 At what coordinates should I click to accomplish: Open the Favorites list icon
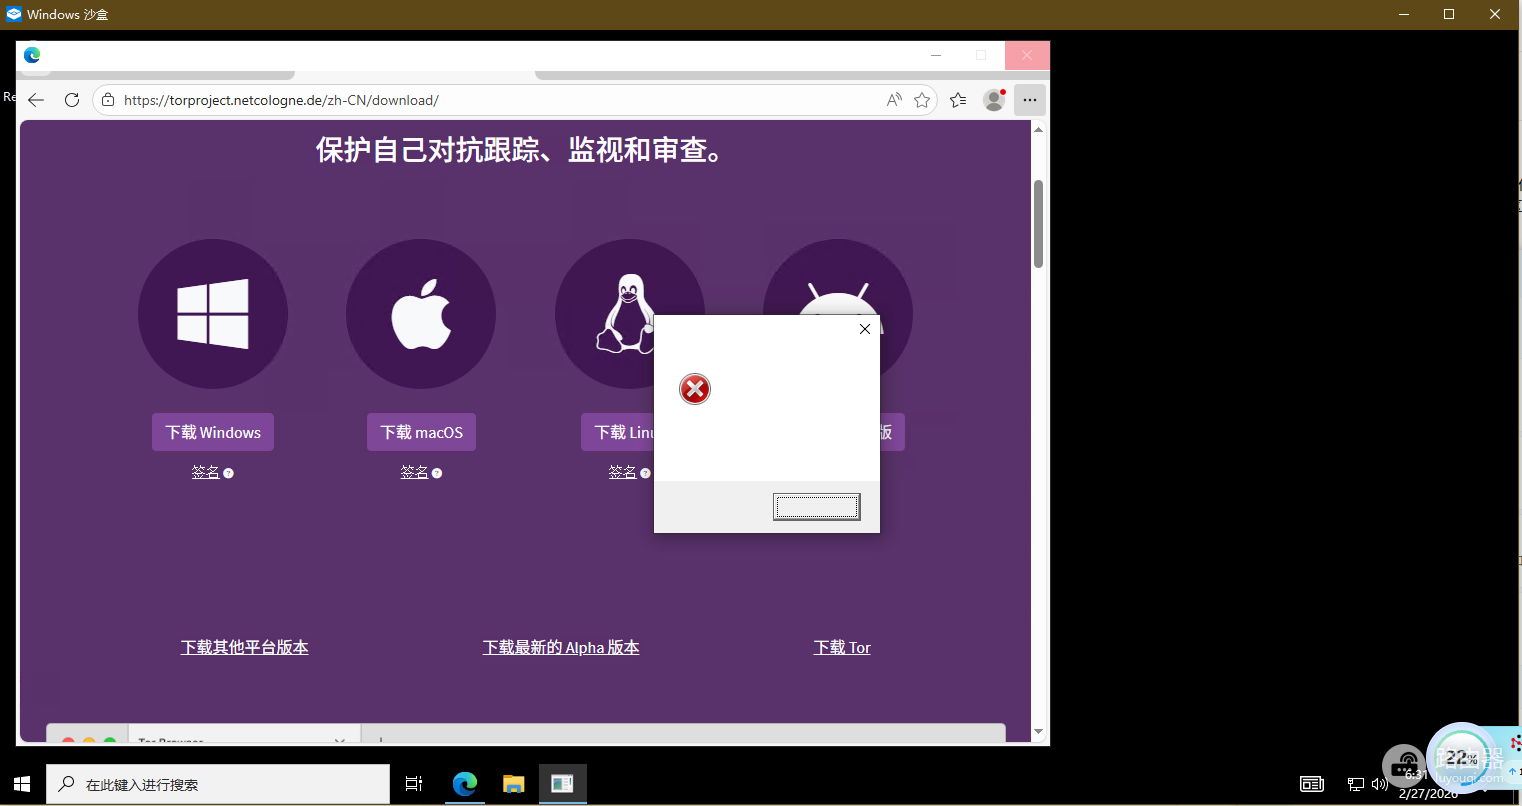[958, 100]
